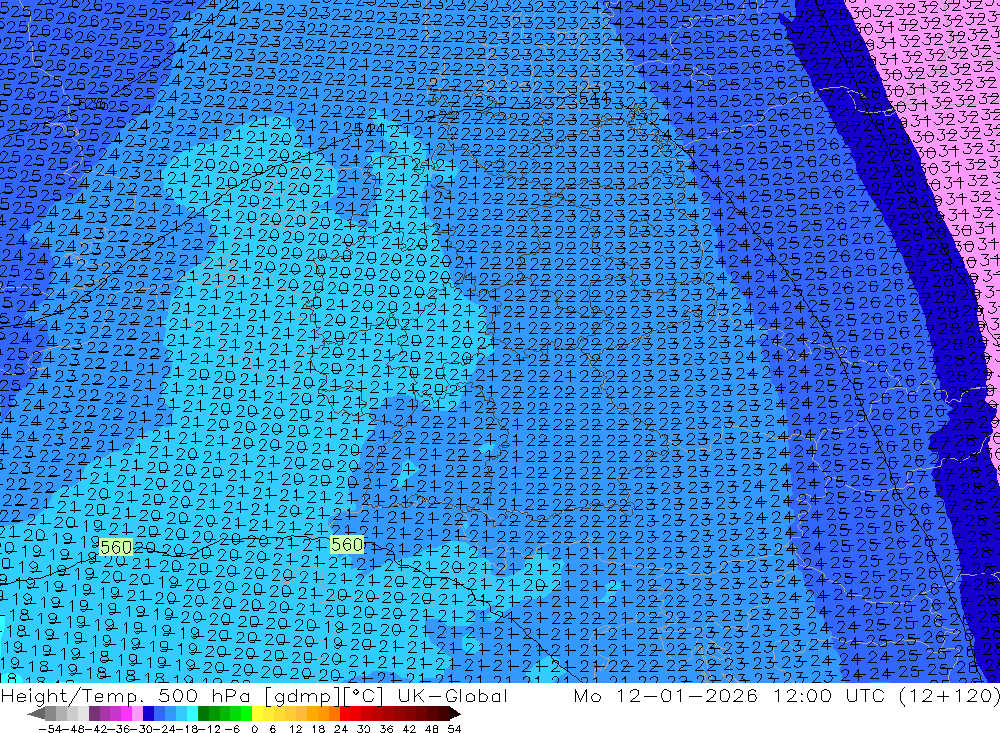
Task: Click the '12' legend scale value
Action: click(x=296, y=729)
